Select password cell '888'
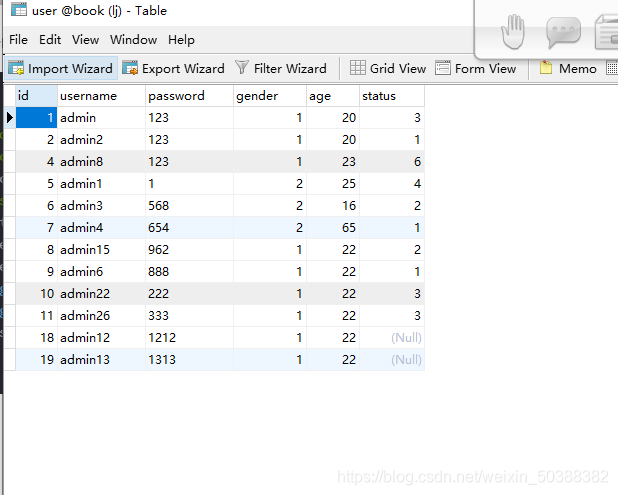Viewport: 618px width, 495px height. click(190, 272)
